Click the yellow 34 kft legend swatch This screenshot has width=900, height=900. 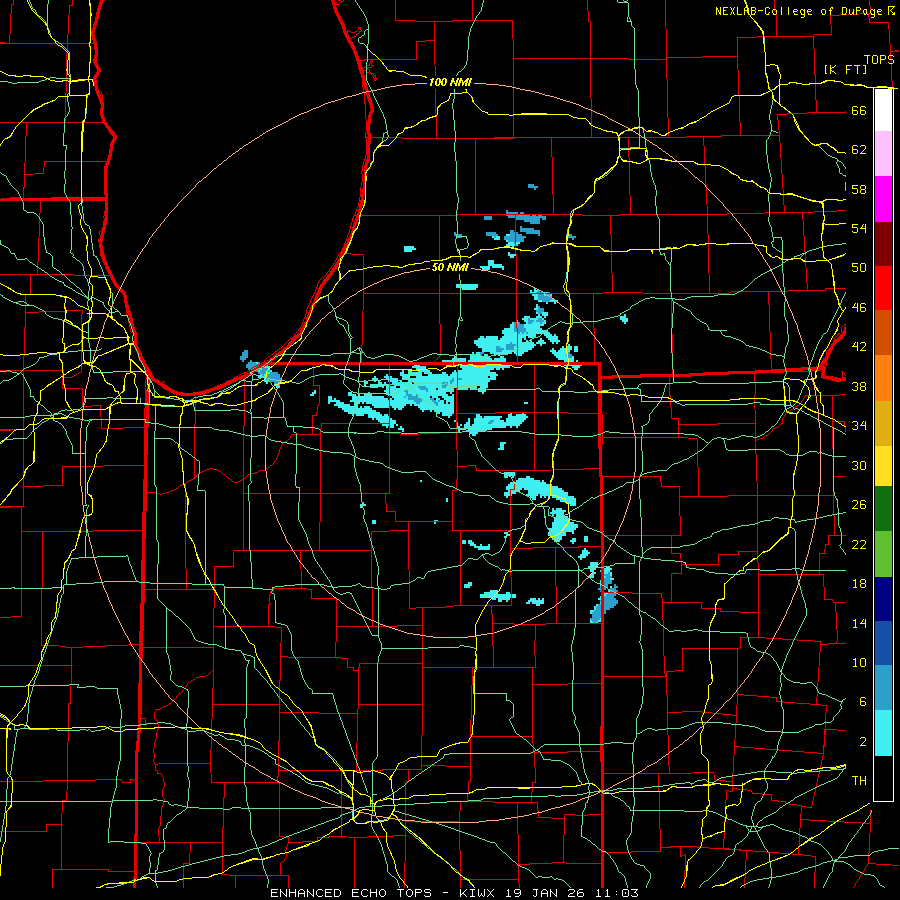(883, 465)
